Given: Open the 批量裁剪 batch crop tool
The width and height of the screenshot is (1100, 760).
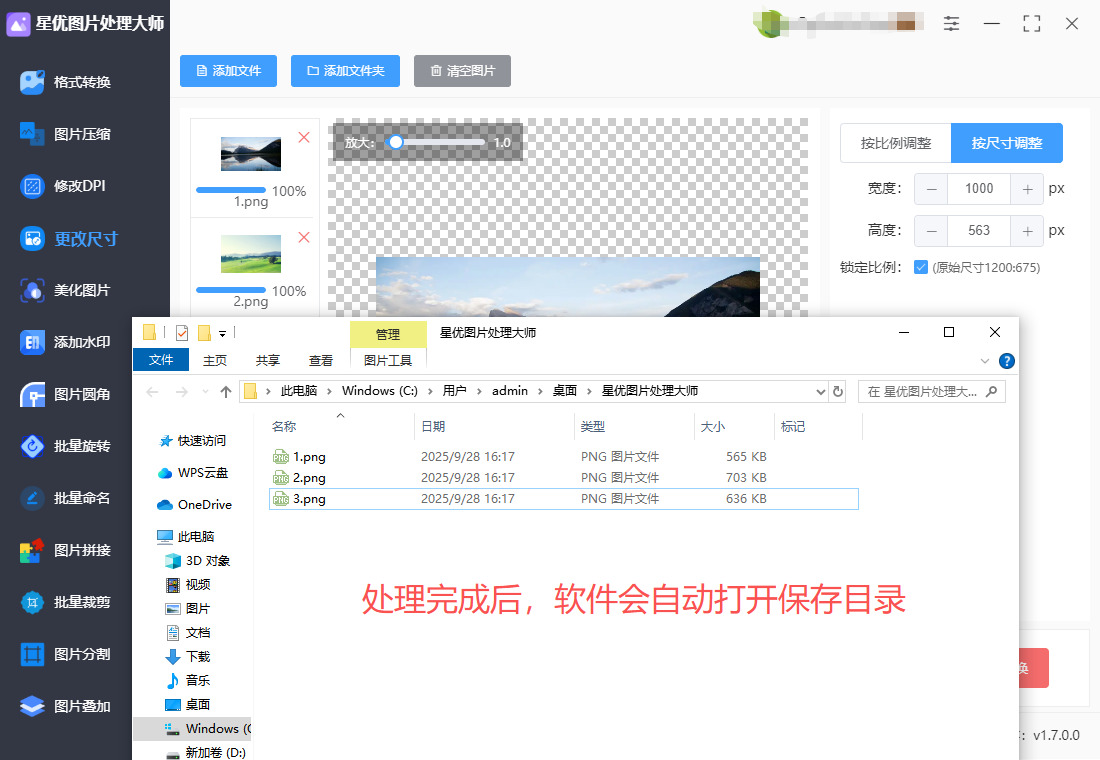Looking at the screenshot, I should coord(65,602).
